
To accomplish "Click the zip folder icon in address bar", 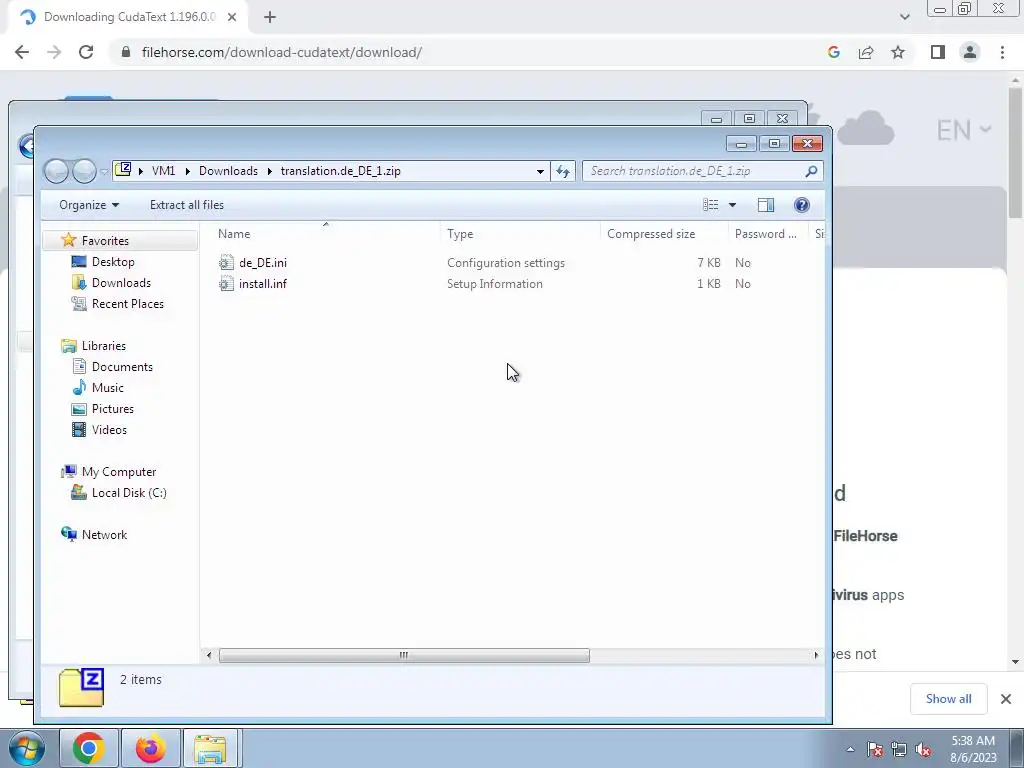I will [123, 170].
